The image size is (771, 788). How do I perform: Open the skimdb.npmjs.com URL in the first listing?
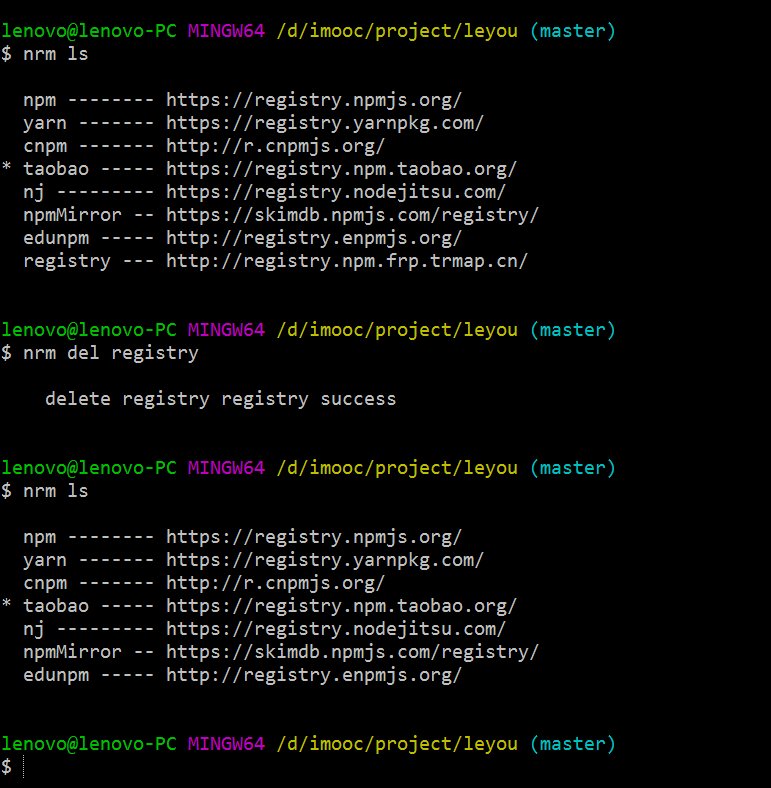pyautogui.click(x=352, y=215)
